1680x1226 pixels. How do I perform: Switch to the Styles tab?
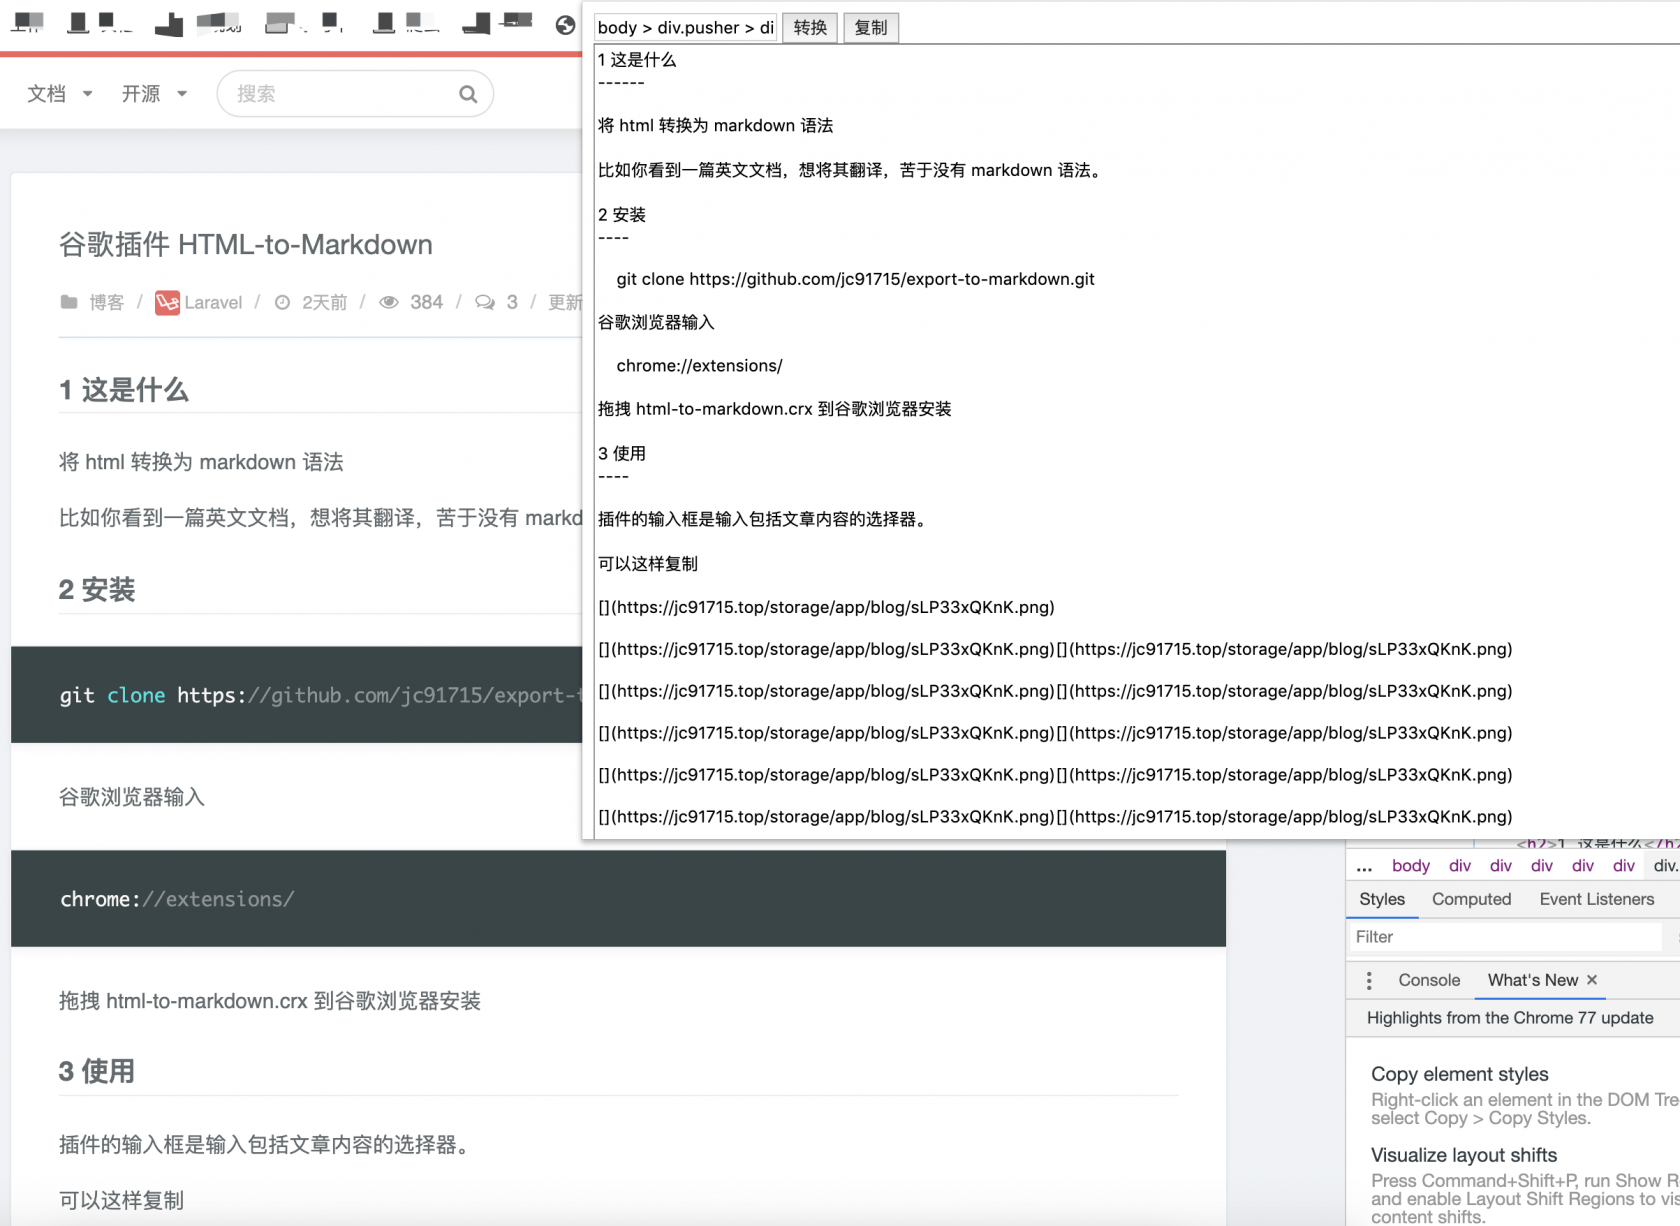1382,899
